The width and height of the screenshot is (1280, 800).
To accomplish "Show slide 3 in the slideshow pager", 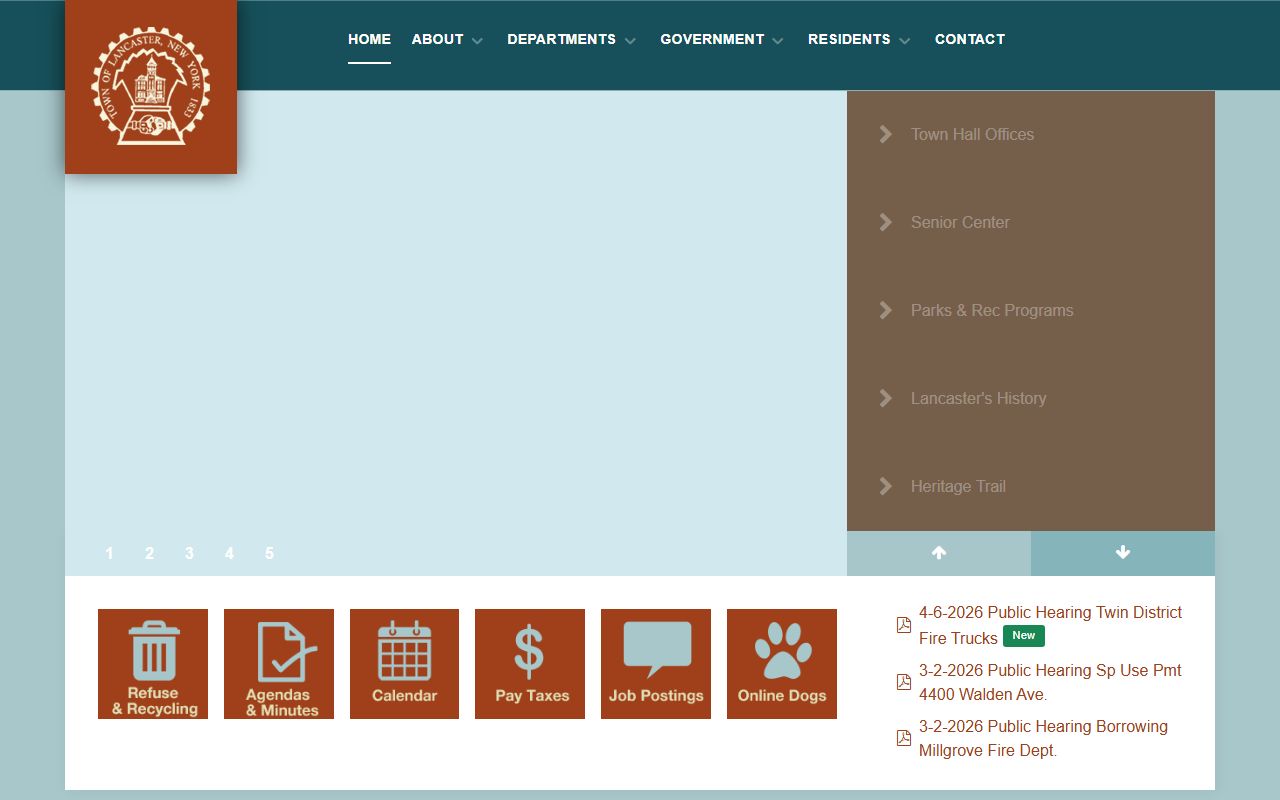I will pyautogui.click(x=189, y=553).
